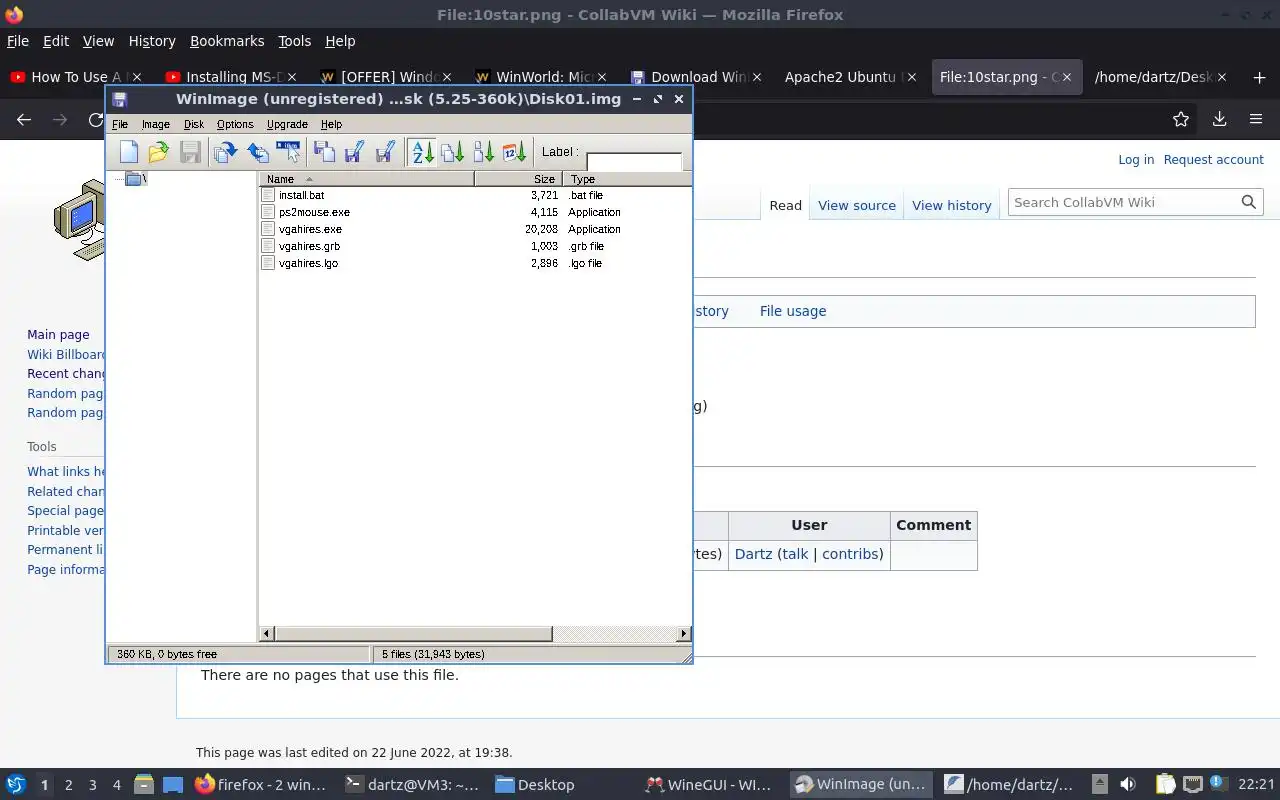The image size is (1280, 800).
Task: Click the toolbar icon showing a mouse cursor
Action: pyautogui.click(x=288, y=152)
